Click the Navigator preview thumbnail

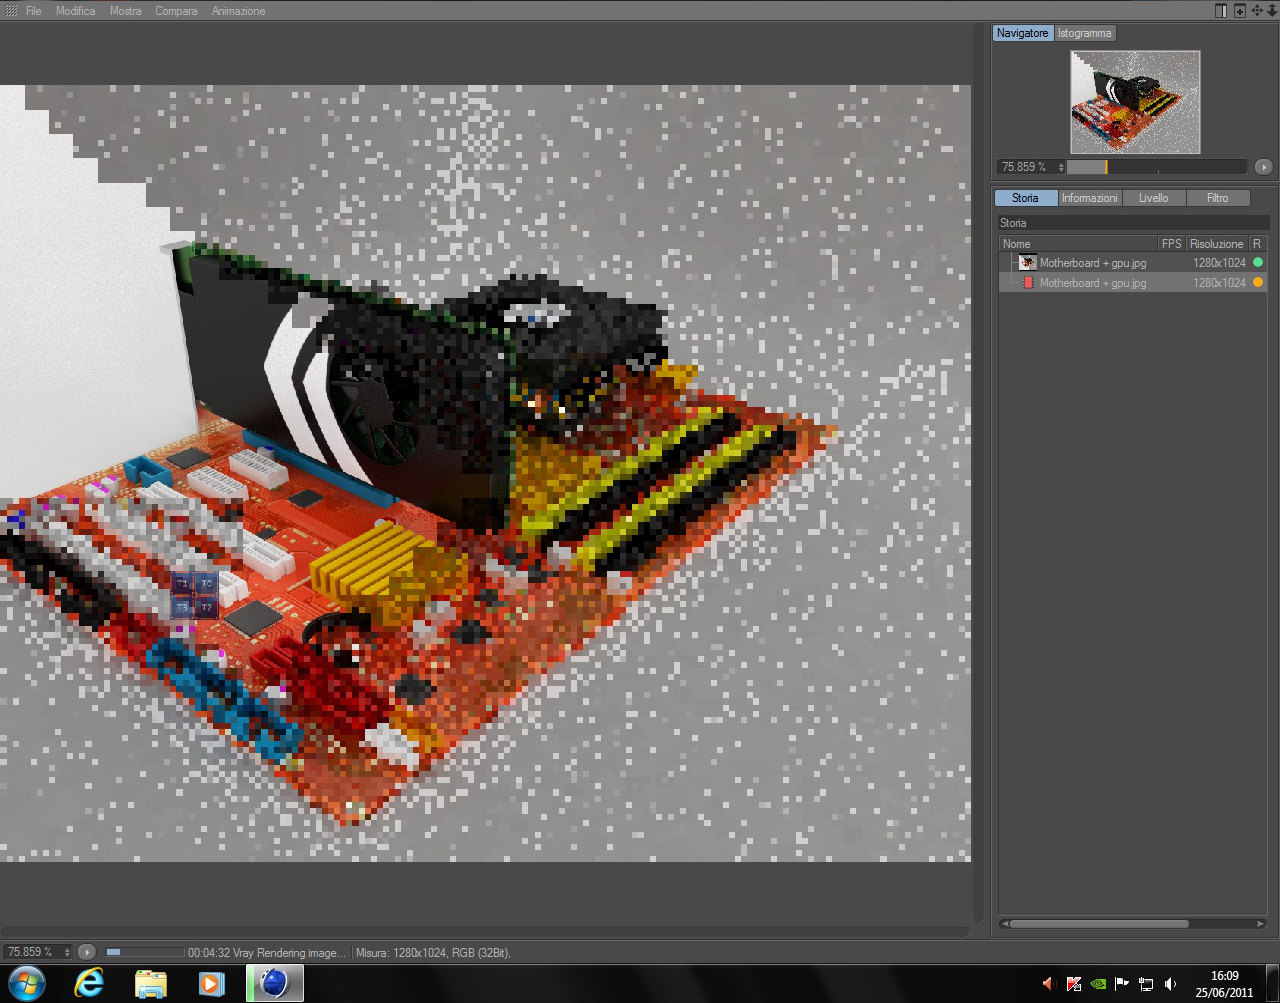(1135, 102)
